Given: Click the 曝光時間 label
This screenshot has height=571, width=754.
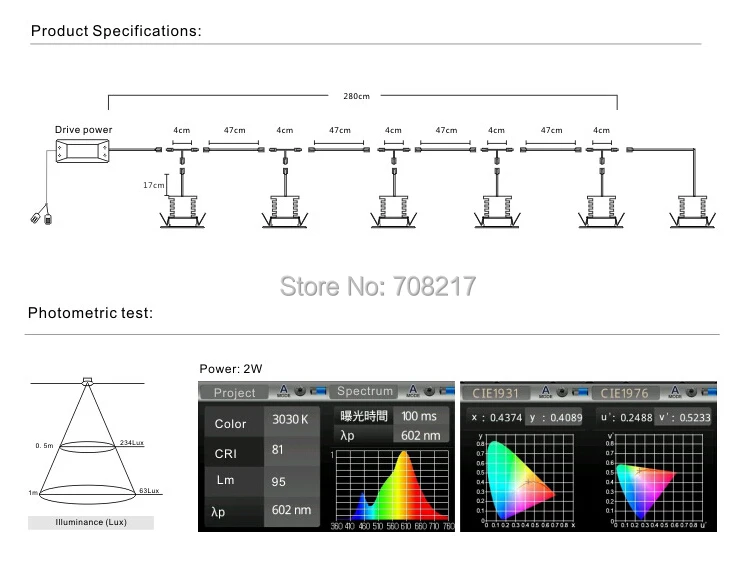Looking at the screenshot, I should point(364,416).
